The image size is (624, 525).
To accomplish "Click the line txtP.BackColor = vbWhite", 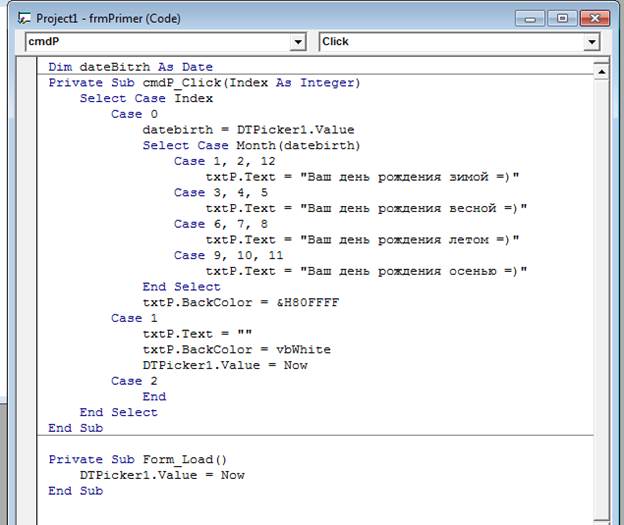I will tap(236, 349).
